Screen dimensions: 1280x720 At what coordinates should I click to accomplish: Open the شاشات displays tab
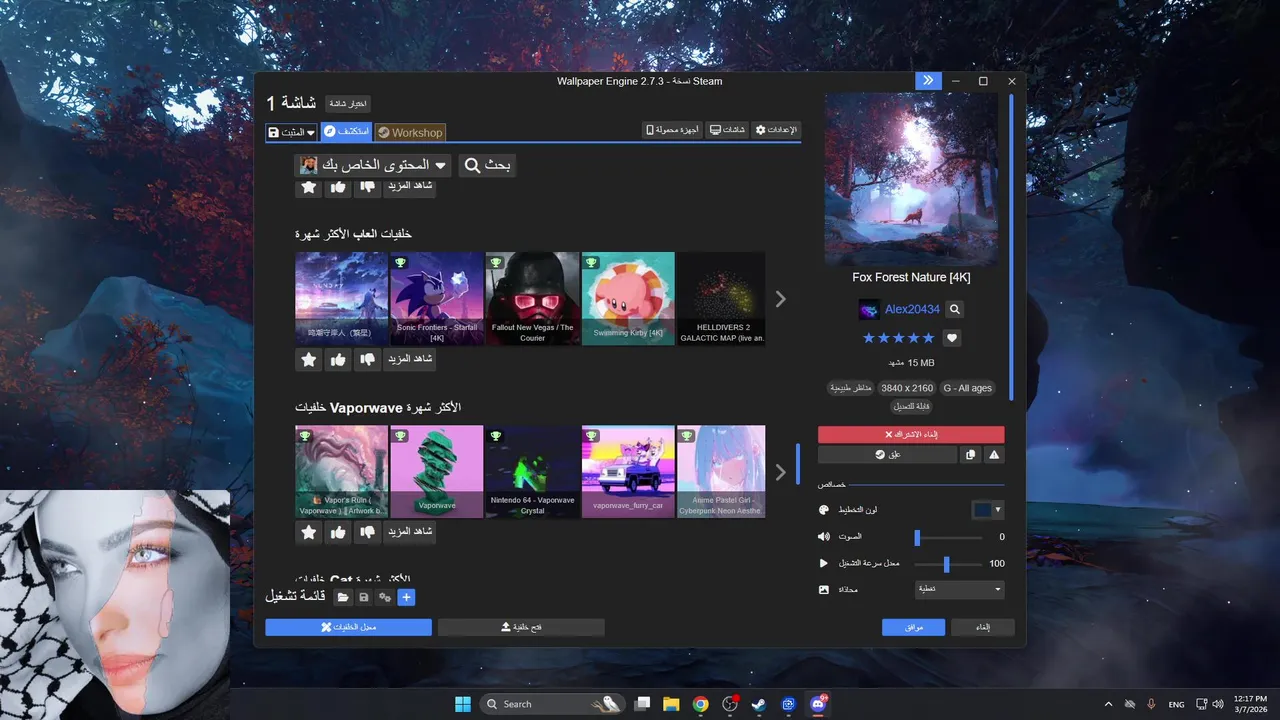[x=727, y=130]
